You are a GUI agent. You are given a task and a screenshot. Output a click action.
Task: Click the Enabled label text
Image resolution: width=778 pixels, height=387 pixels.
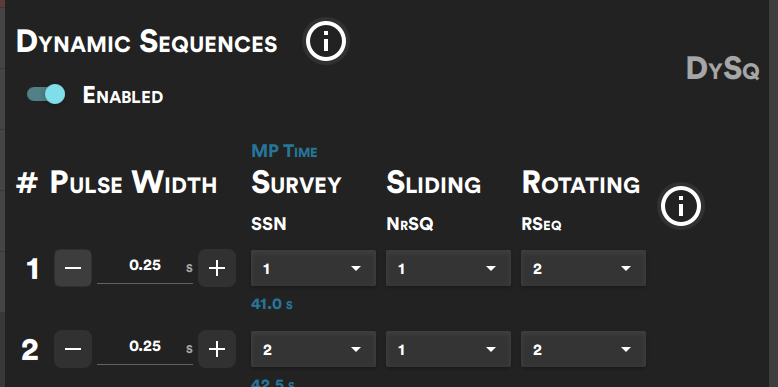click(123, 95)
